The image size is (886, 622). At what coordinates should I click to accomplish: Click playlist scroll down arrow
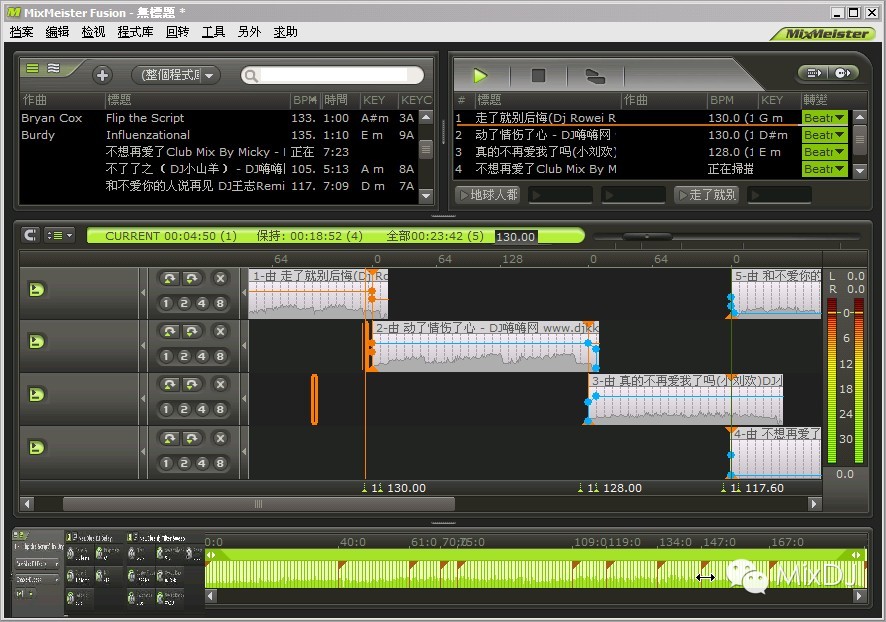tap(859, 169)
